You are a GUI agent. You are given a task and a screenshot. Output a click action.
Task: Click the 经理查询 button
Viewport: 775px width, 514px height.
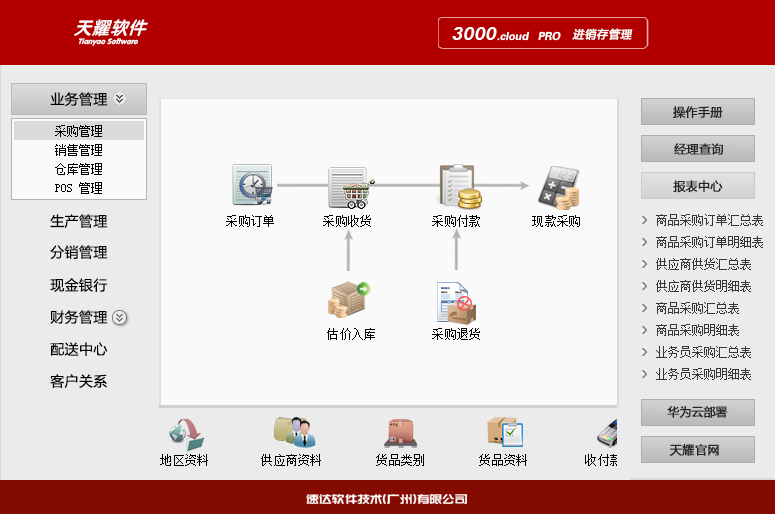click(x=697, y=149)
